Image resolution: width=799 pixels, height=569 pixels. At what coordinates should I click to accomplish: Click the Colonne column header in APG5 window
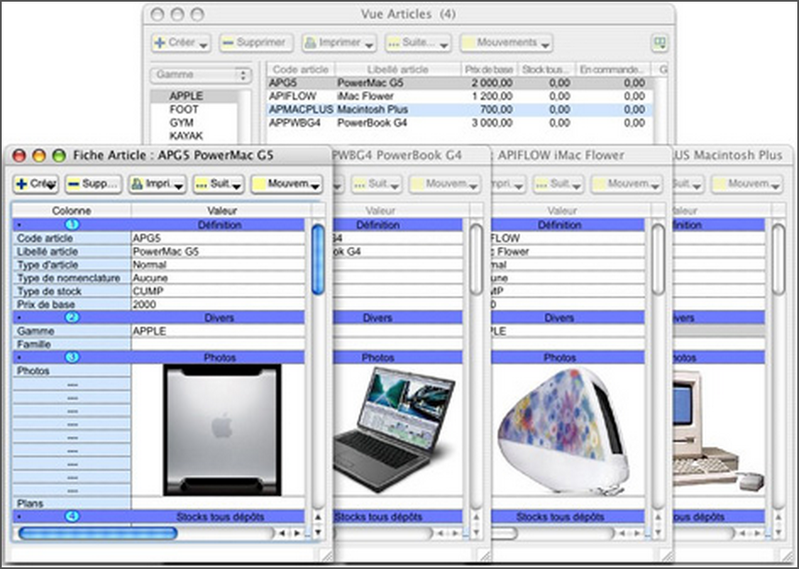[71, 210]
